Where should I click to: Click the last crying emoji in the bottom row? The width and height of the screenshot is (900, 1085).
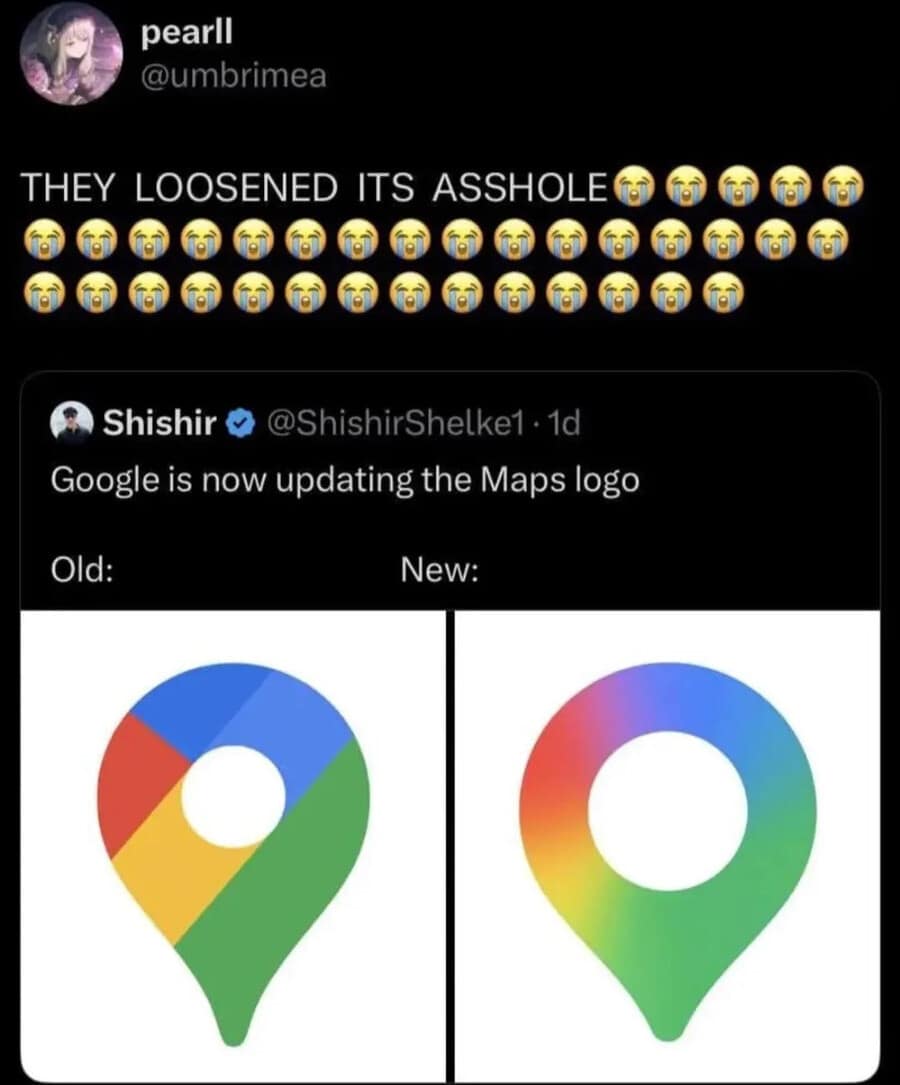tap(719, 291)
